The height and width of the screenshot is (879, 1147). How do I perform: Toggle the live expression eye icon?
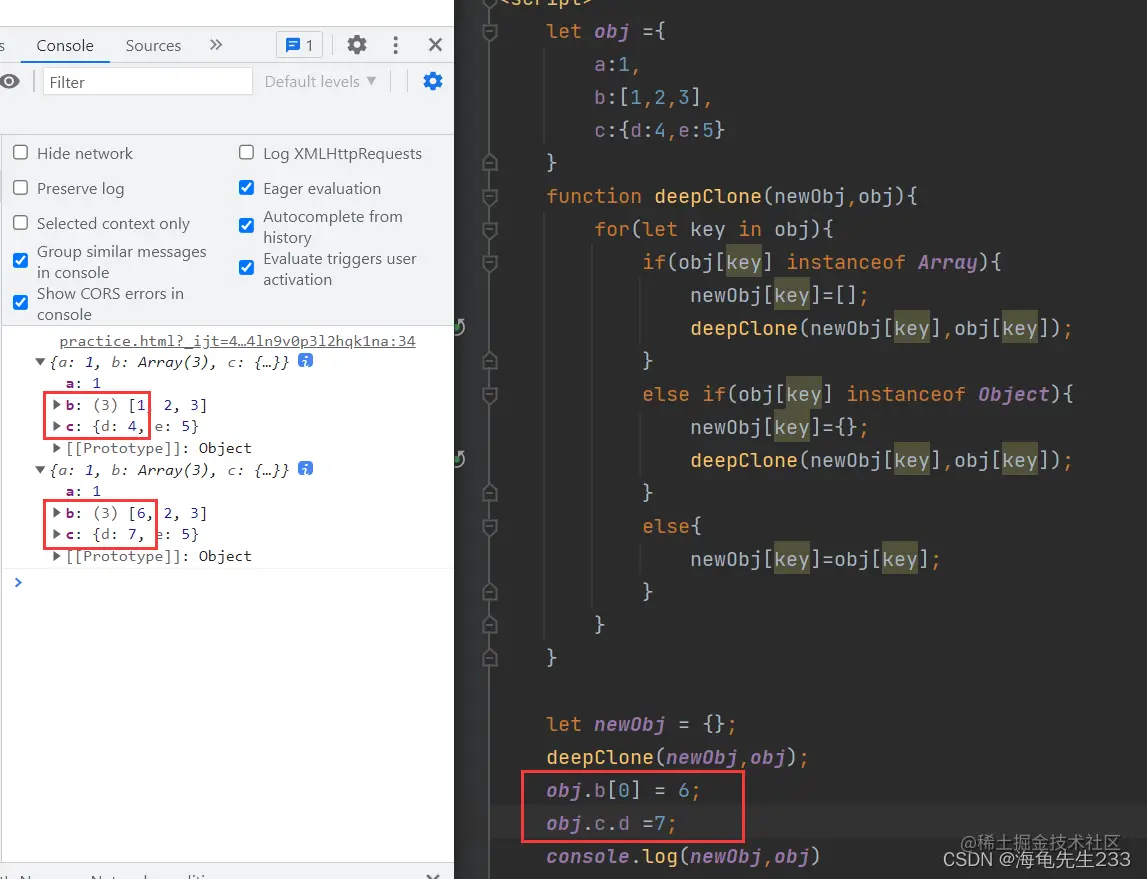[10, 81]
